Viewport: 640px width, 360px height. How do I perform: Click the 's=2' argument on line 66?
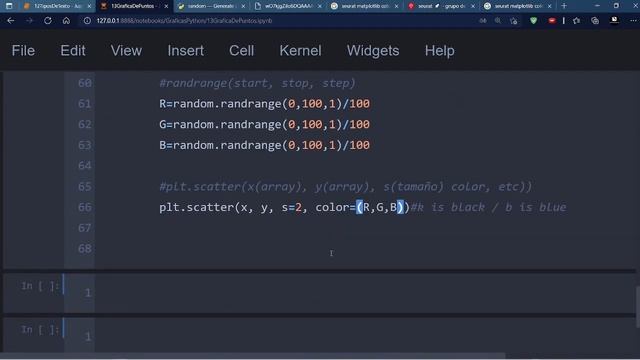coord(291,207)
